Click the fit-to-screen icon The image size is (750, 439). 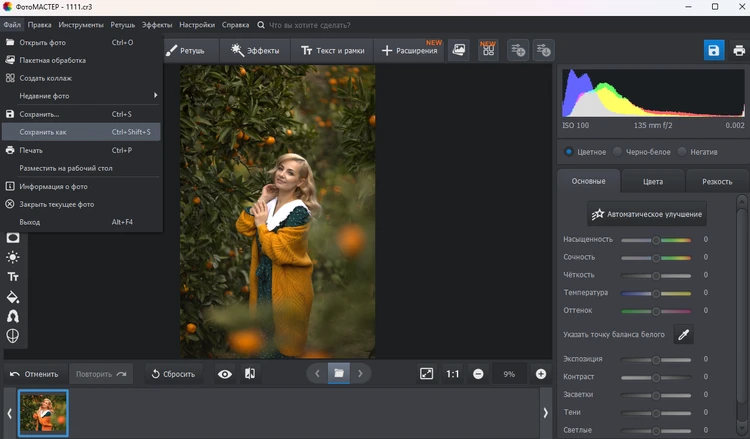(x=427, y=373)
